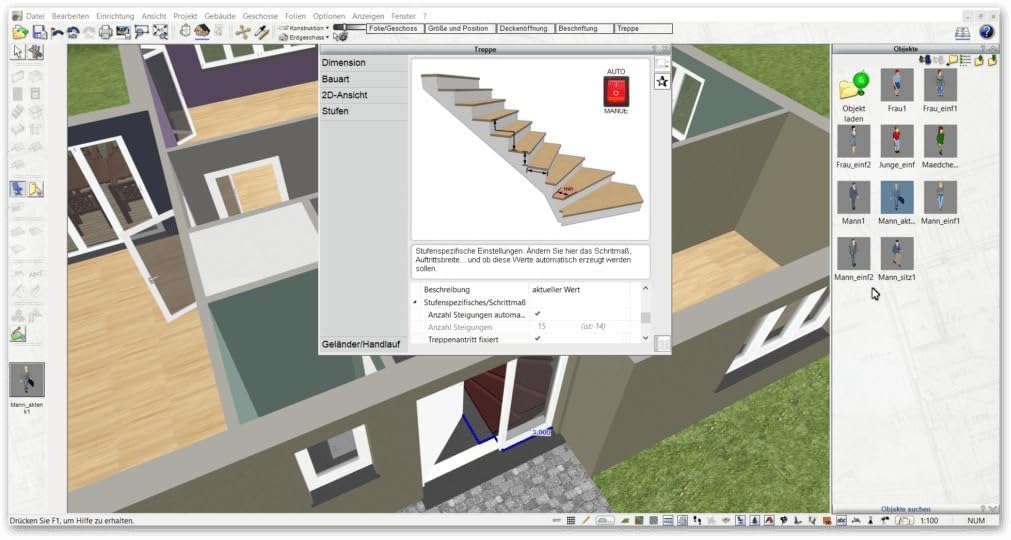Viewport: 1011px width, 540px height.
Task: Open the Deckenöffnung tab
Action: pos(525,28)
